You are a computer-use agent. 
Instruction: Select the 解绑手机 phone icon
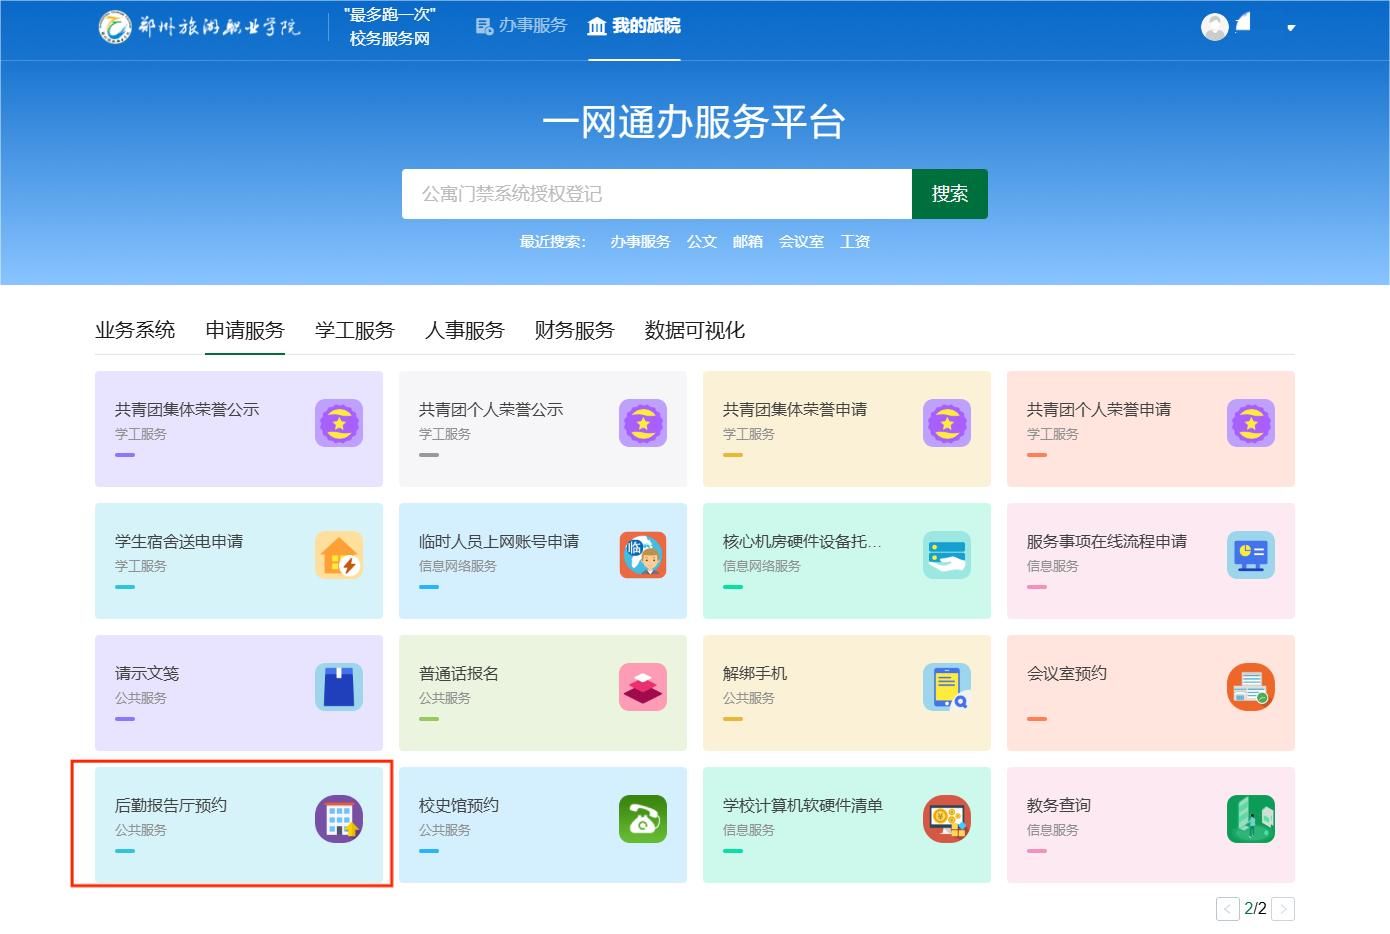click(946, 687)
